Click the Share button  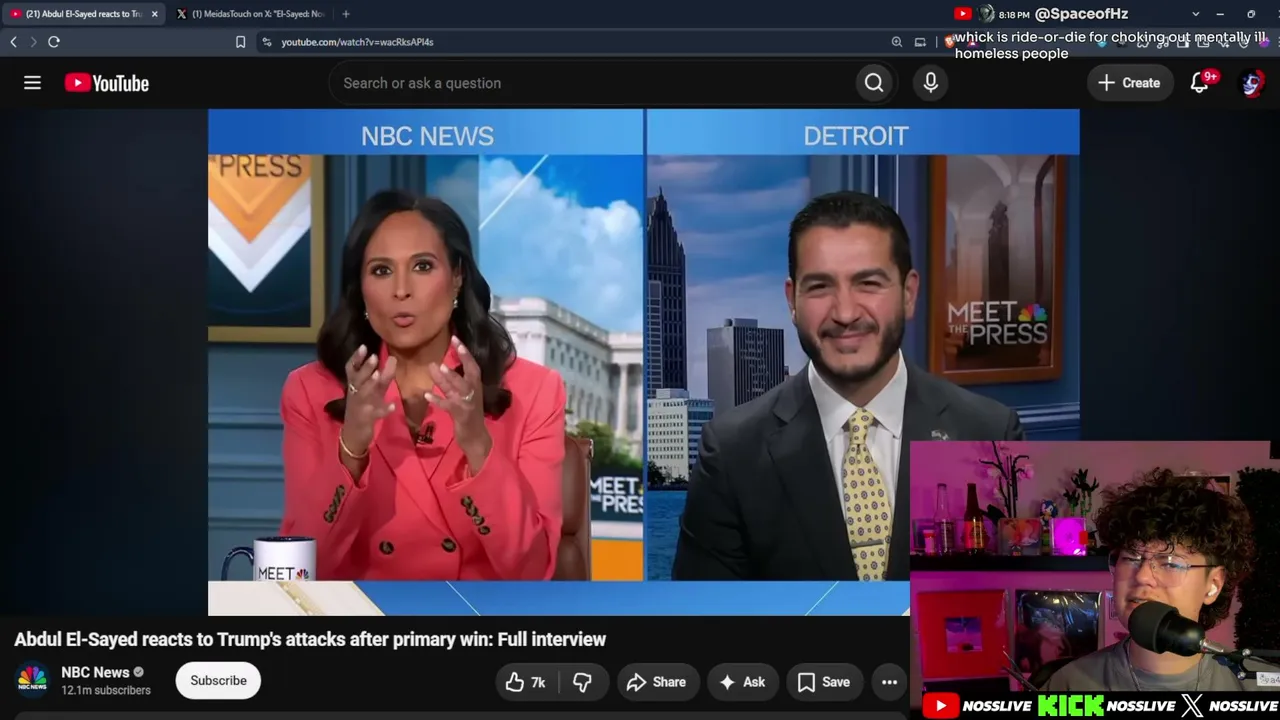tap(656, 682)
